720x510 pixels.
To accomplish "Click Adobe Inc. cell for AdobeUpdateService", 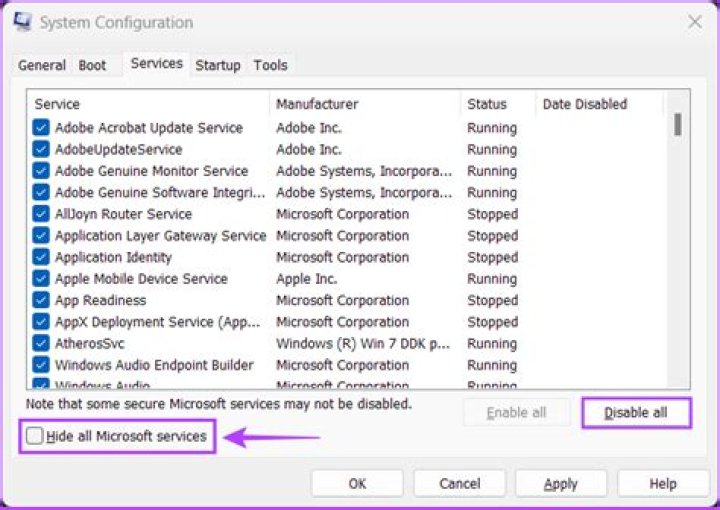I will 309,149.
